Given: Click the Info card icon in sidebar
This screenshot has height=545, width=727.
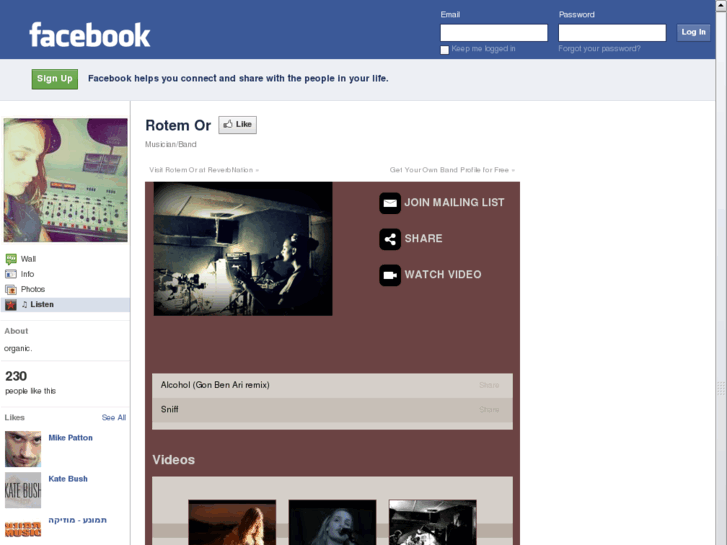Looking at the screenshot, I should 11,274.
